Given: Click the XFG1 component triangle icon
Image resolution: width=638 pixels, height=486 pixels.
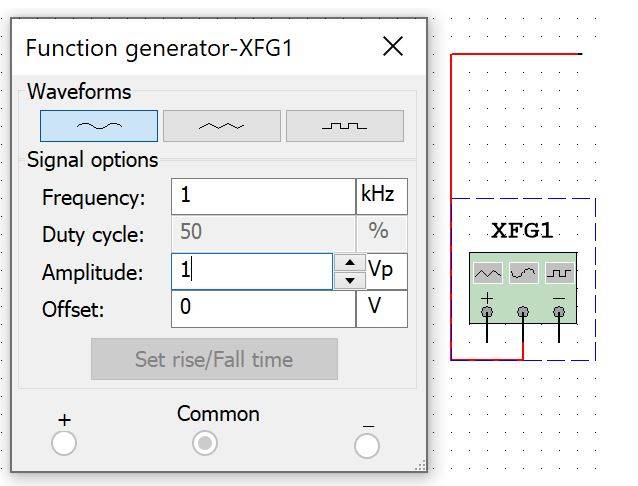Looking at the screenshot, I should click(x=488, y=272).
